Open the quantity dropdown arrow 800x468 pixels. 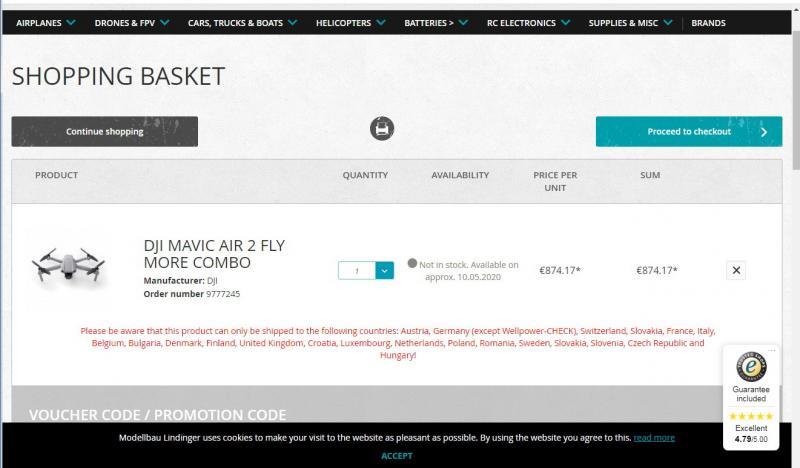[x=385, y=270]
